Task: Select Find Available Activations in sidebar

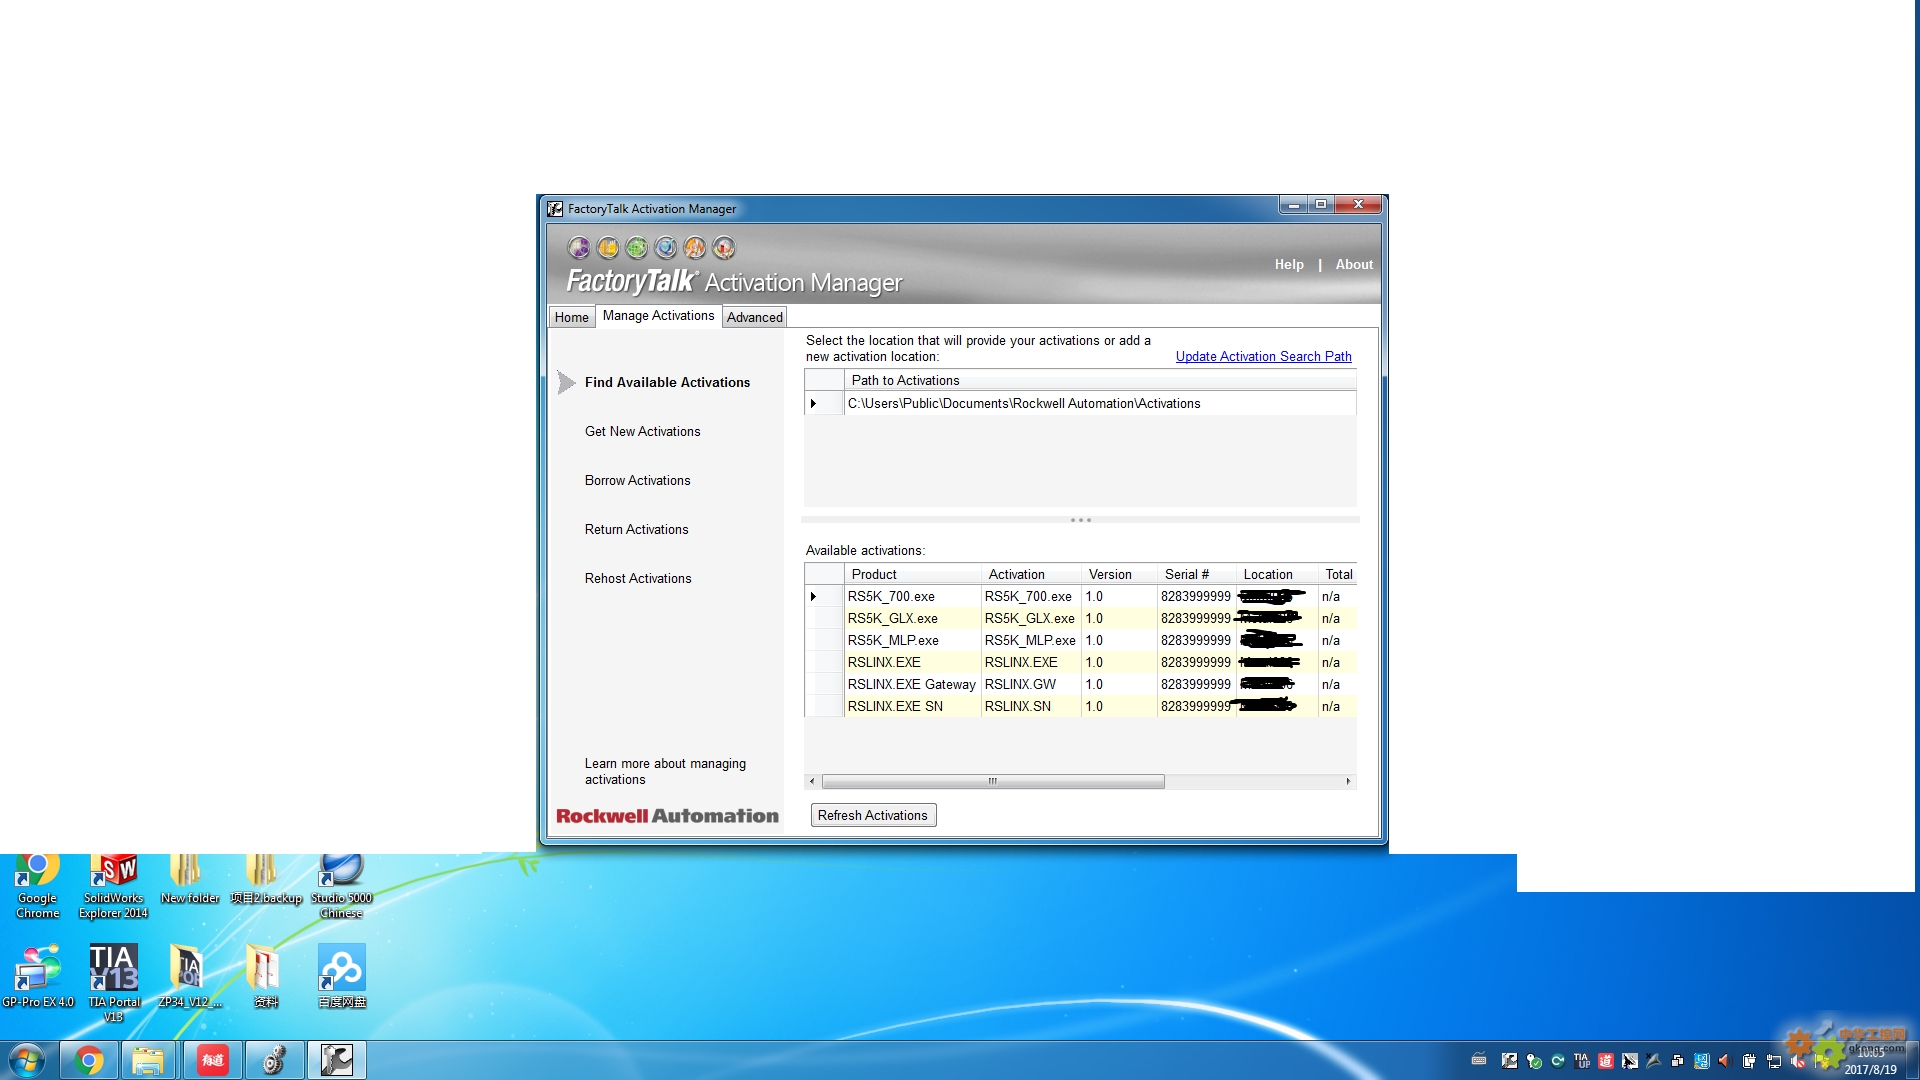Action: [x=667, y=383]
